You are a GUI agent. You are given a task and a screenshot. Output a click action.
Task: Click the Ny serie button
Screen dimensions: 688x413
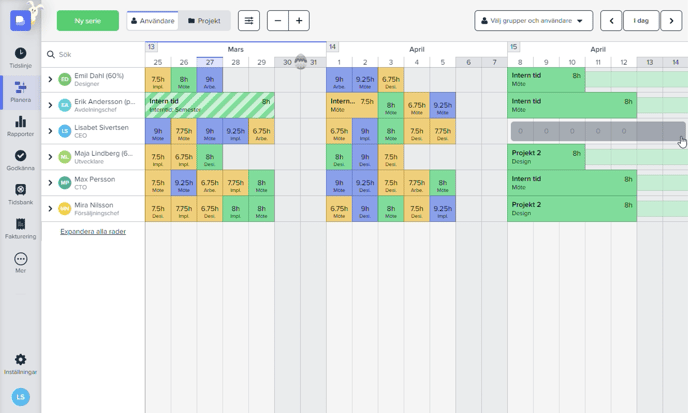point(88,21)
